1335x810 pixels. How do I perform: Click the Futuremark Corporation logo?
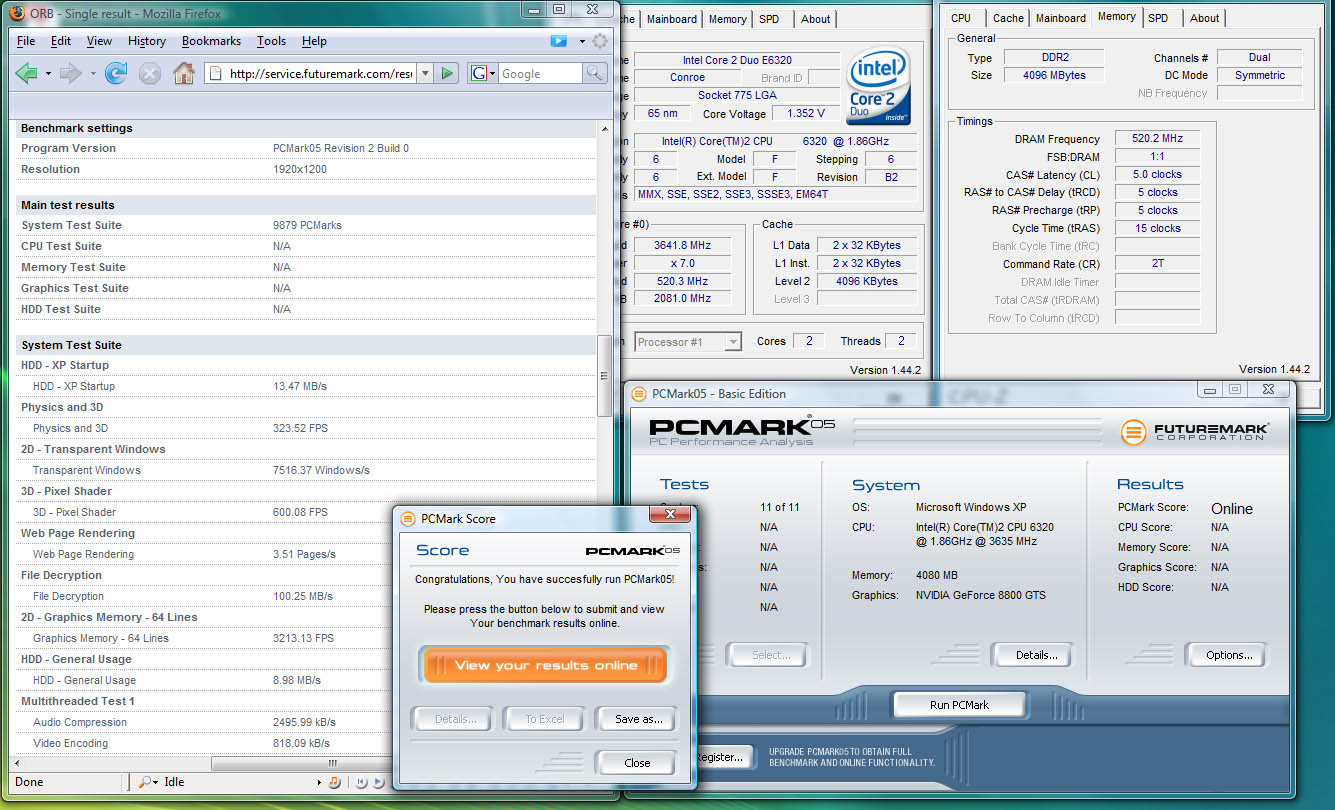[x=1195, y=431]
